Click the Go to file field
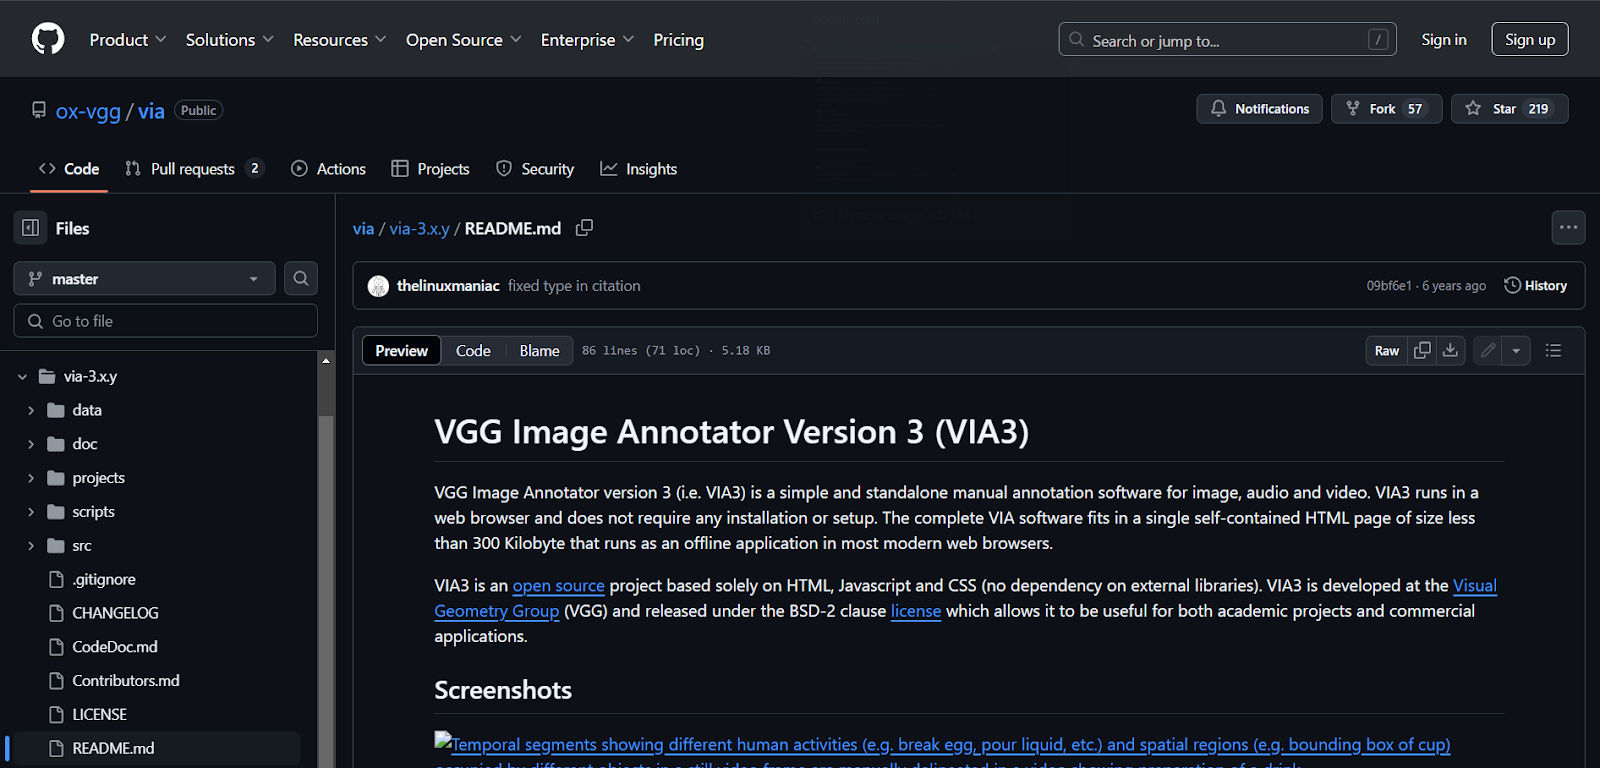Image resolution: width=1600 pixels, height=768 pixels. point(166,321)
